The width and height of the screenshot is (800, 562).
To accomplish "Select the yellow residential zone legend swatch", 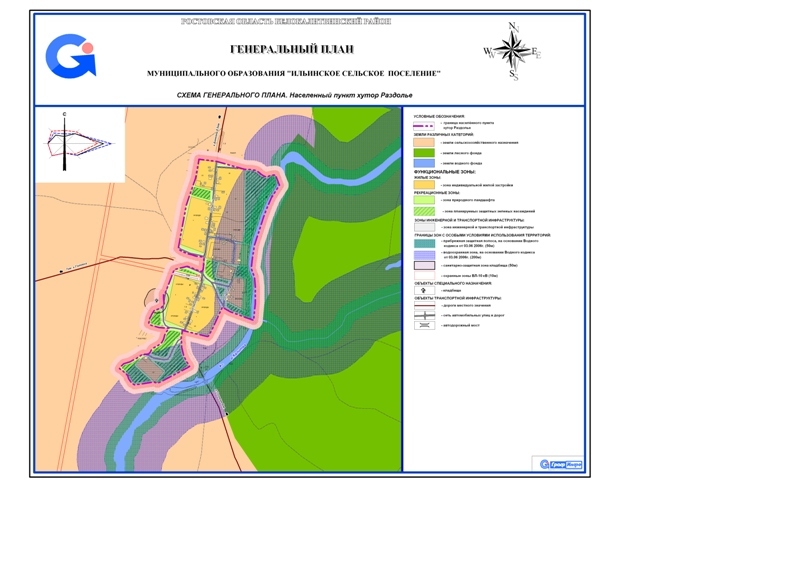I will click(x=425, y=185).
